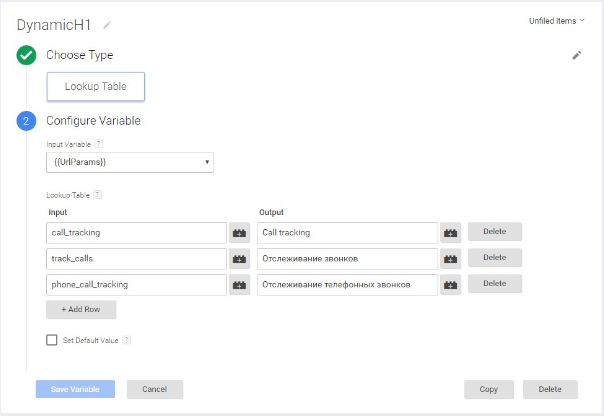The height and width of the screenshot is (417, 604).
Task: Open variable picker for Отслеживание телефонных звонков output
Action: pos(451,284)
